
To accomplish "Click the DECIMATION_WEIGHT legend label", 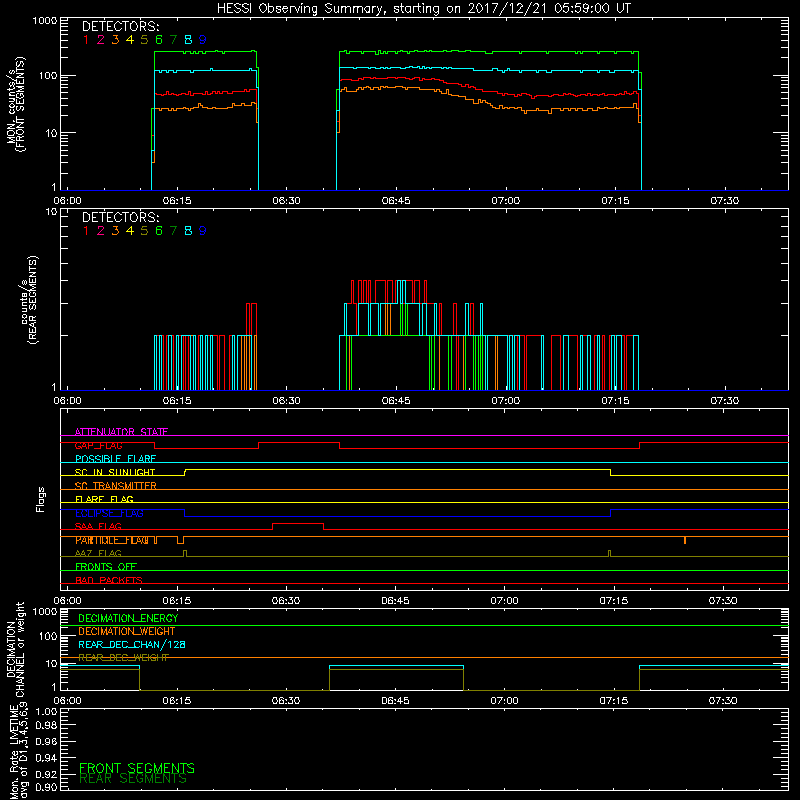I will (127, 632).
